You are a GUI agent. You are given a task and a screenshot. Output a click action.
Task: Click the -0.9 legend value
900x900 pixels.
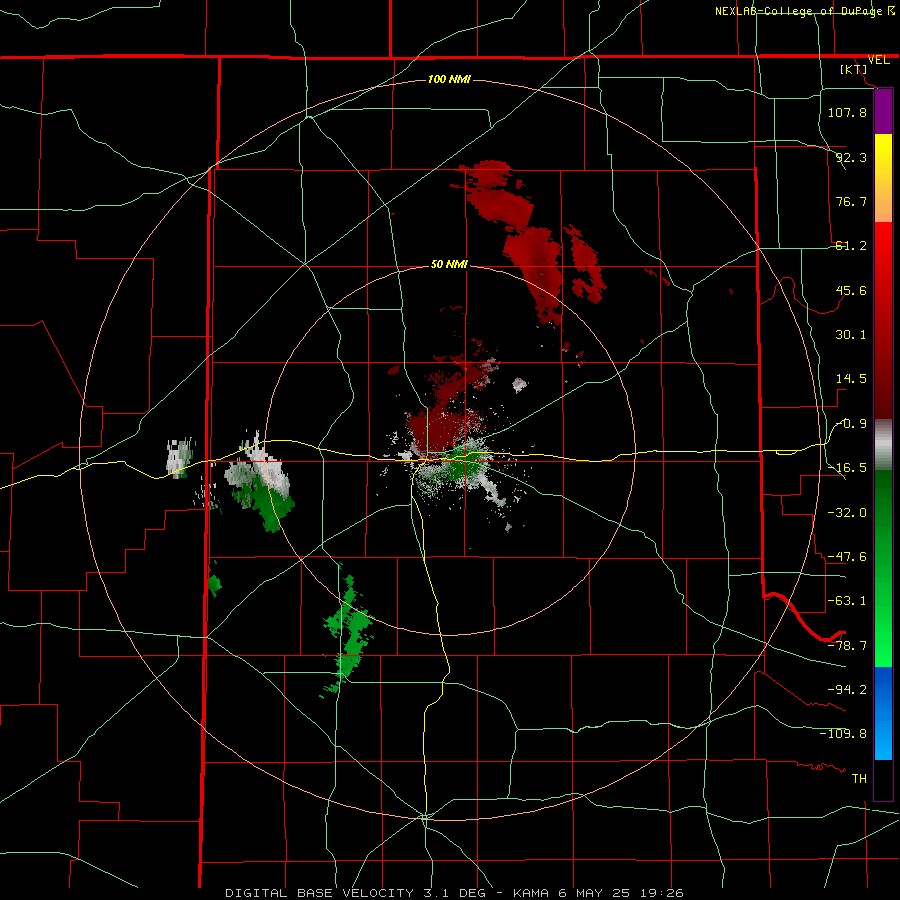click(851, 424)
